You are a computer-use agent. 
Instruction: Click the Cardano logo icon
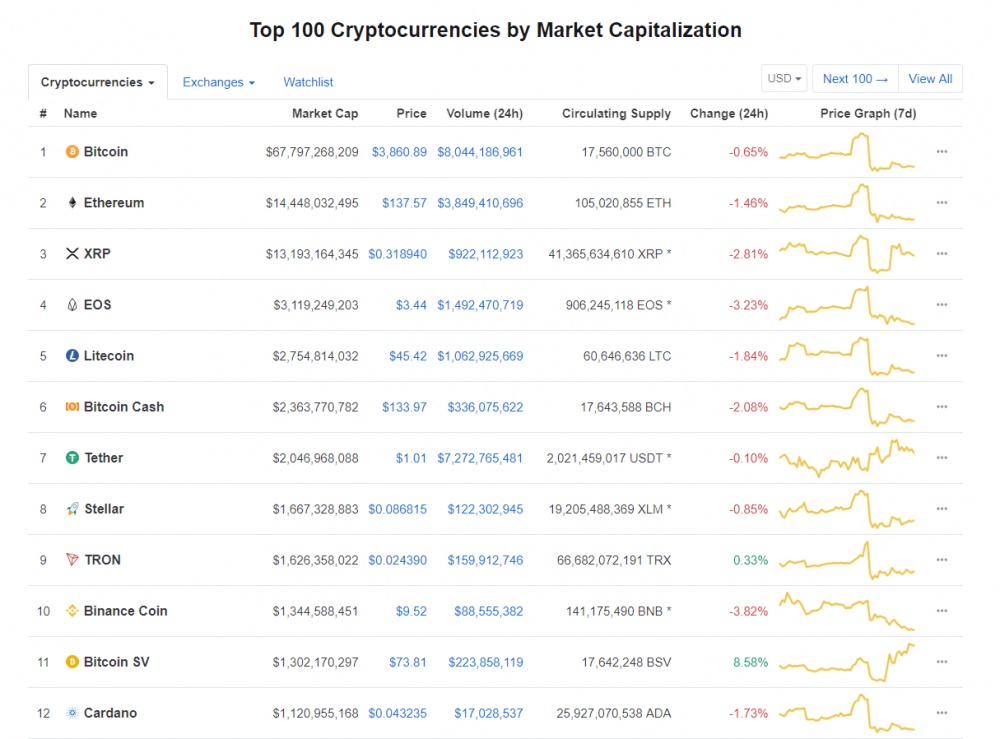[72, 713]
